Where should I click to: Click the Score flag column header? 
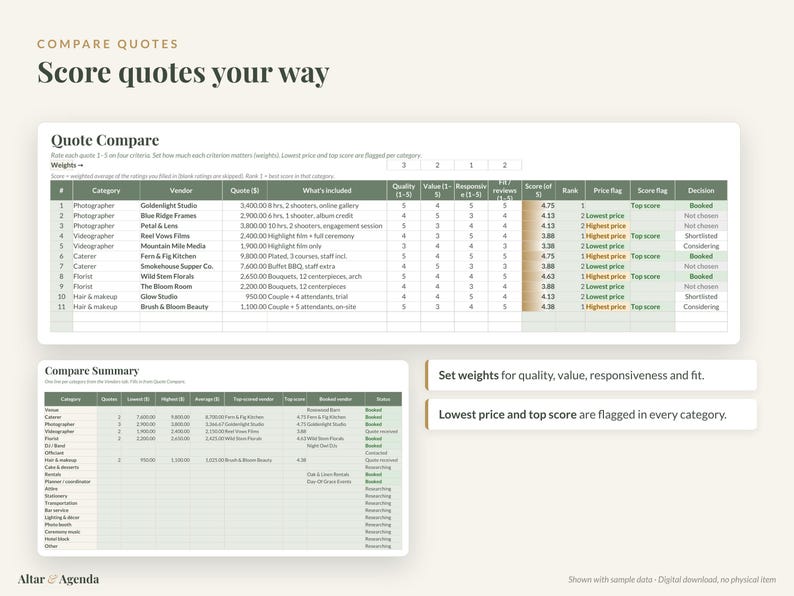click(x=652, y=190)
